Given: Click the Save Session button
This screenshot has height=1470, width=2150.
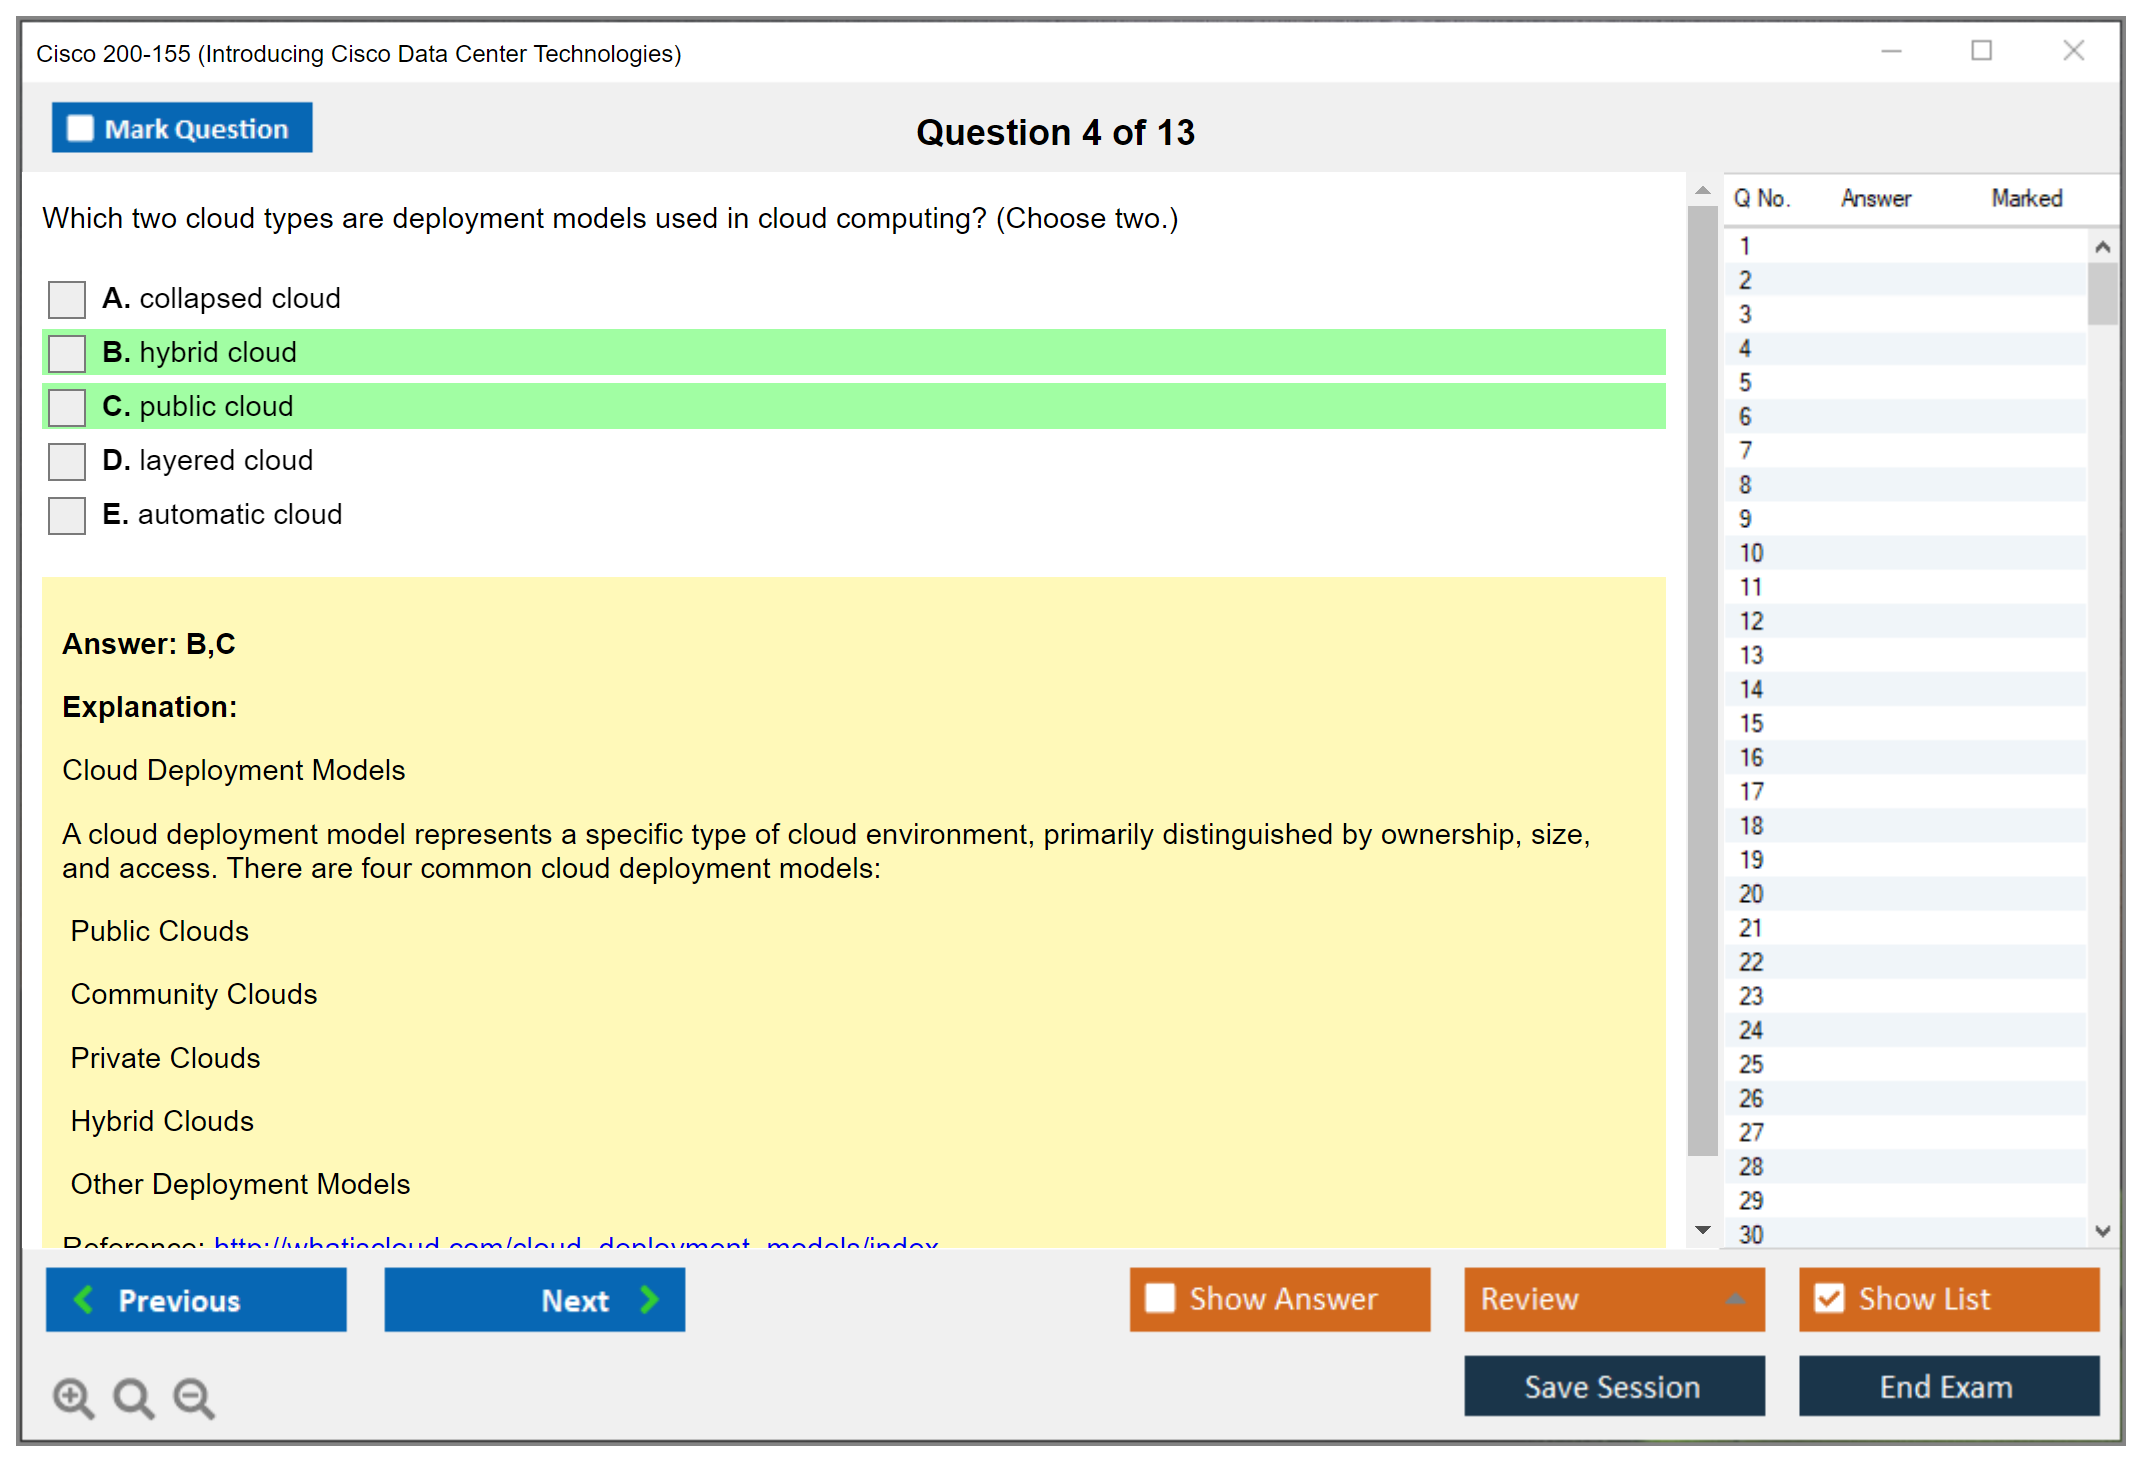Looking at the screenshot, I should 1613,1386.
